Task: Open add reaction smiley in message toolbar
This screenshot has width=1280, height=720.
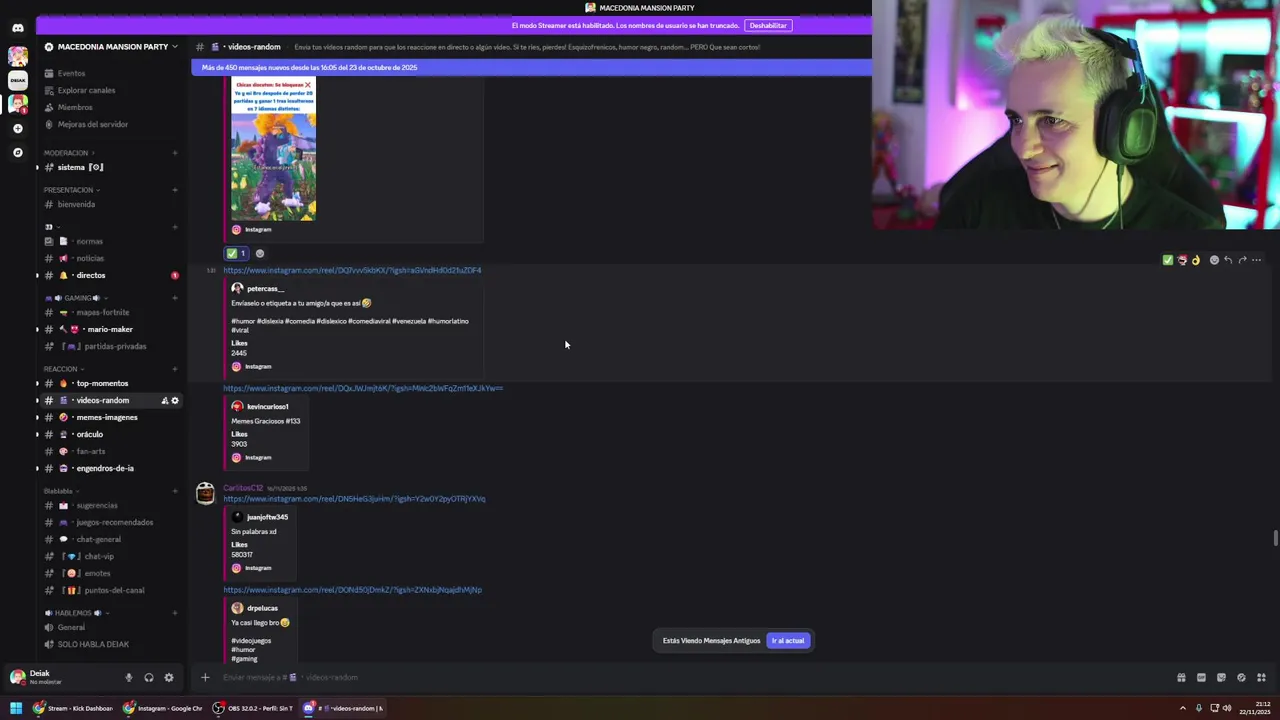Action: [1214, 260]
